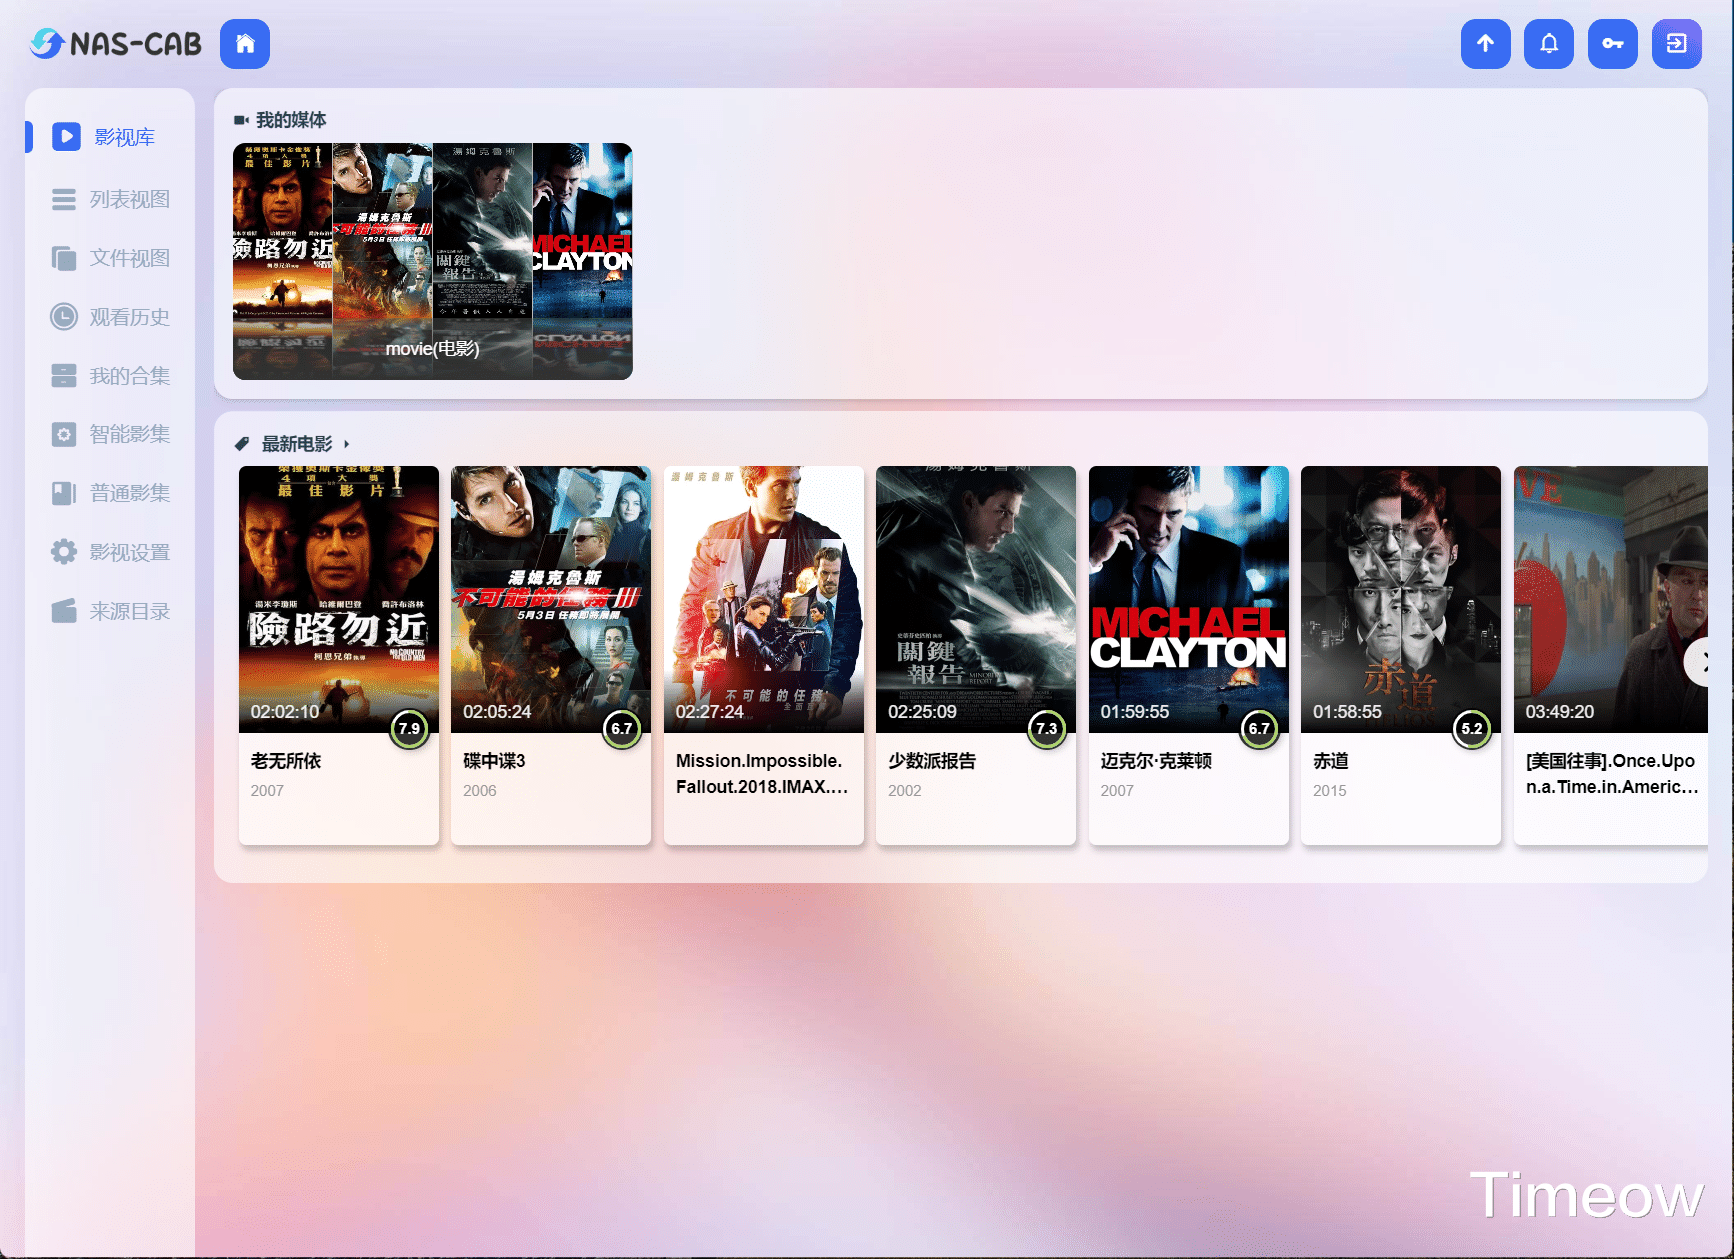Click the tag icon beside 最新电影
This screenshot has height=1259, width=1734.
pyautogui.click(x=242, y=444)
